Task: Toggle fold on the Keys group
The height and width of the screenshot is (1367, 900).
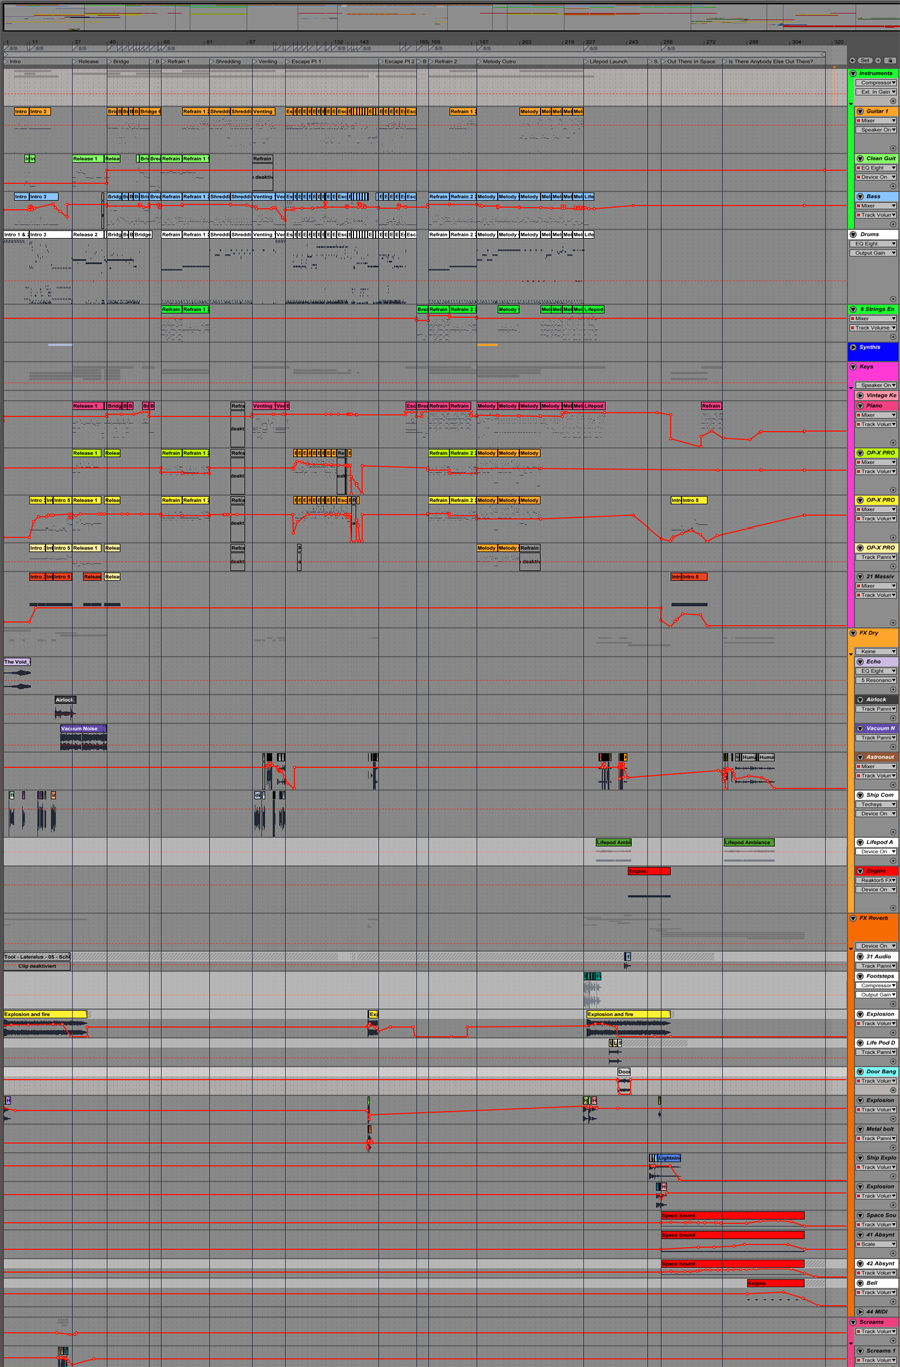Action: click(x=853, y=367)
